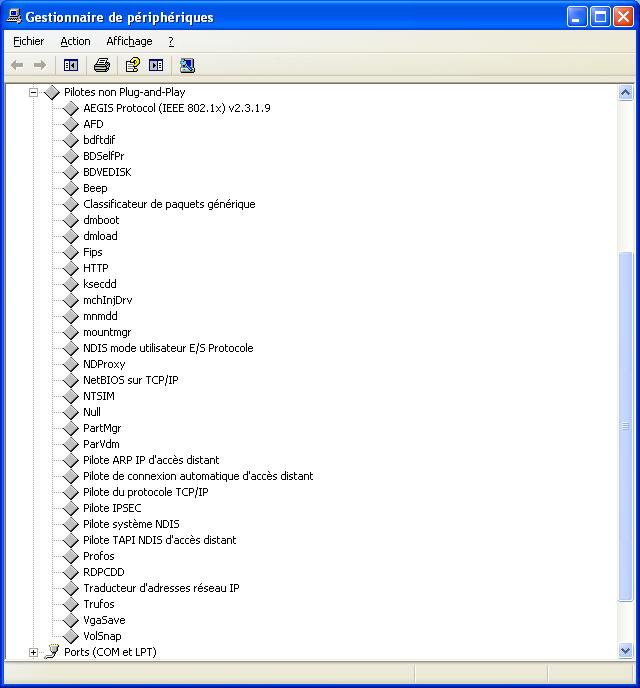Click diamond icon beside HTTP driver
The height and width of the screenshot is (688, 640).
click(x=71, y=268)
